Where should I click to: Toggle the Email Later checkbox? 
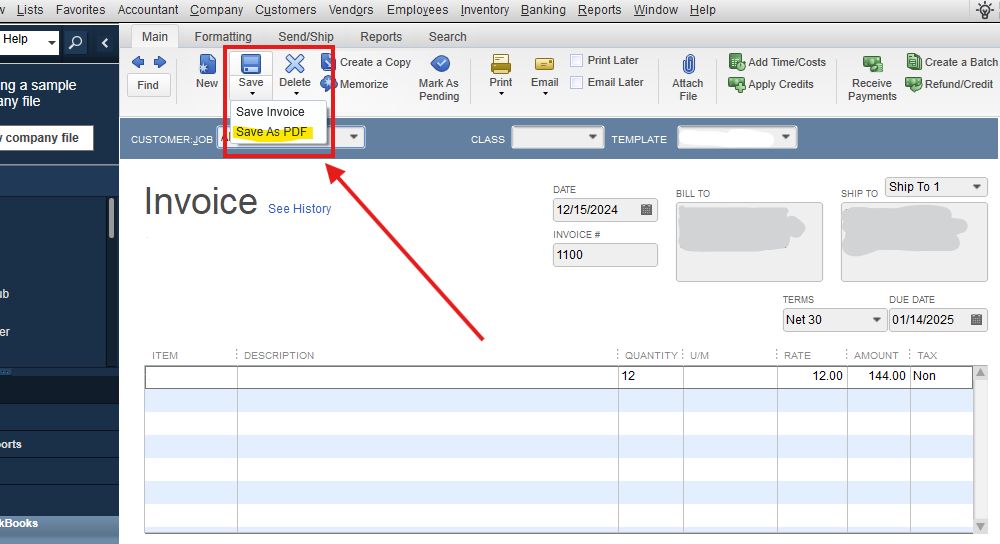coord(577,82)
